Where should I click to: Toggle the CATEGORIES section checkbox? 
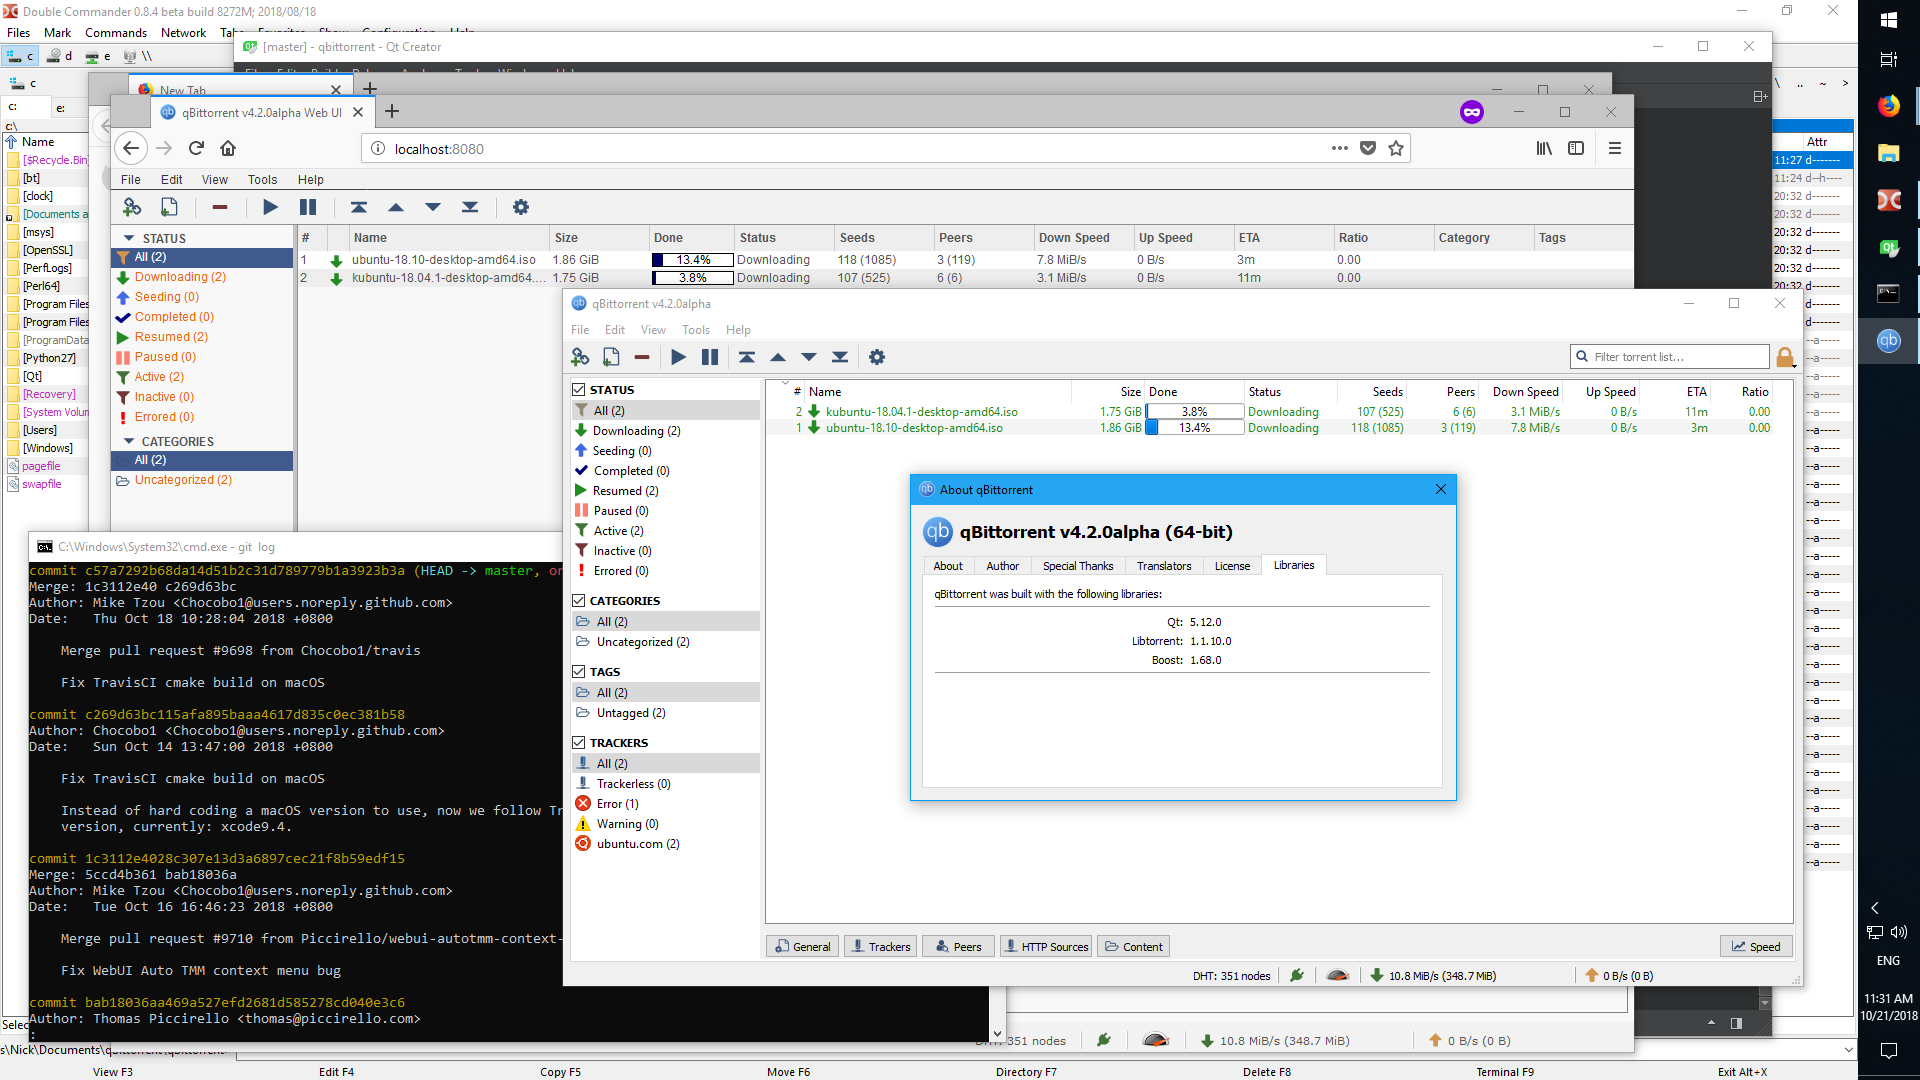tap(579, 601)
